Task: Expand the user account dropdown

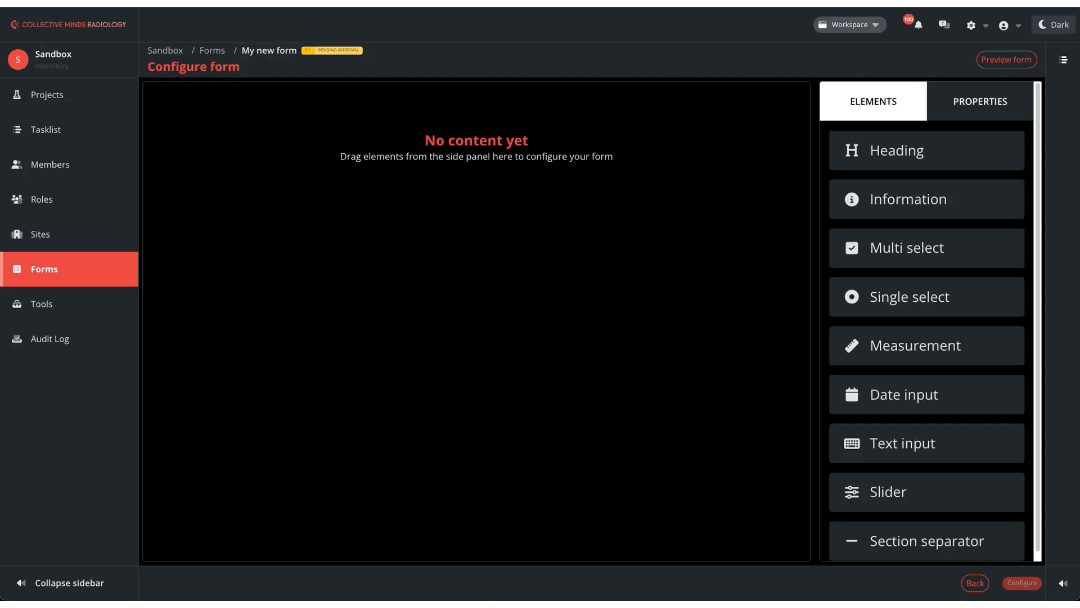Action: [x=1008, y=25]
